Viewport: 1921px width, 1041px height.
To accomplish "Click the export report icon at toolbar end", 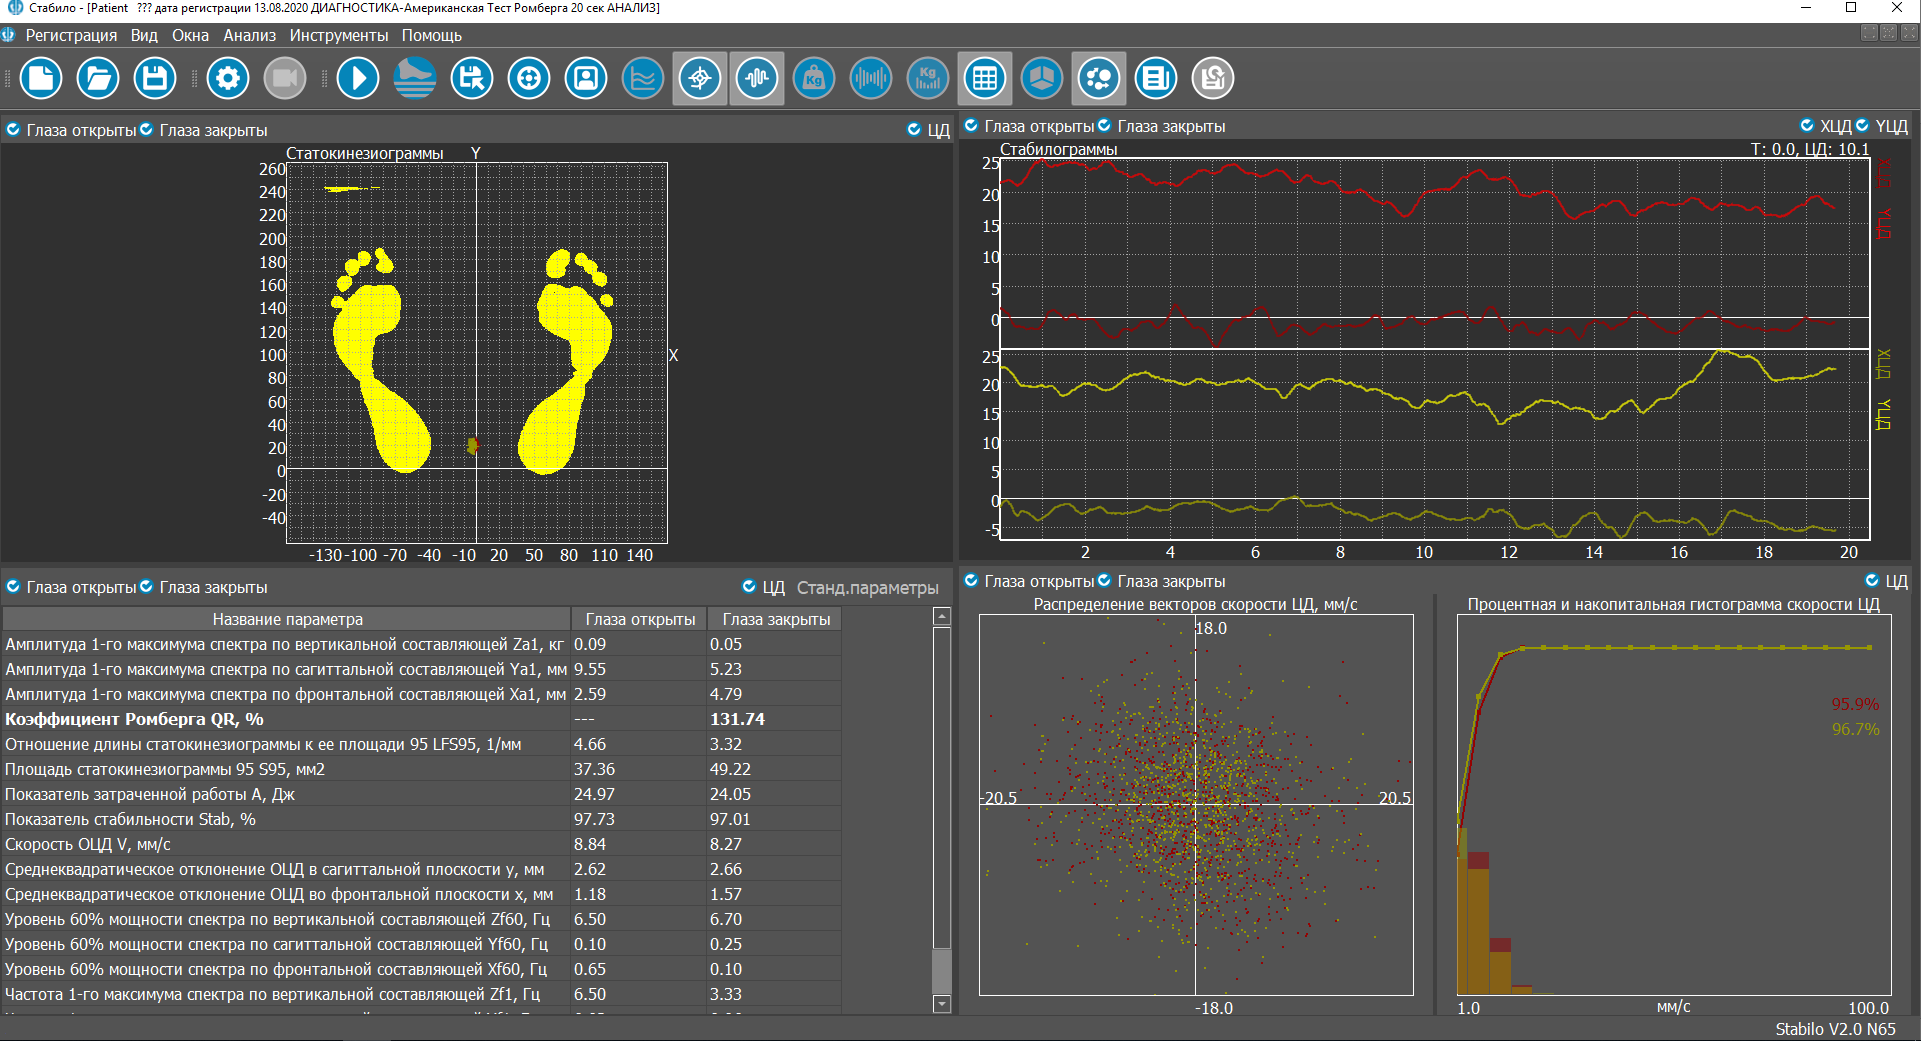I will pyautogui.click(x=1213, y=78).
